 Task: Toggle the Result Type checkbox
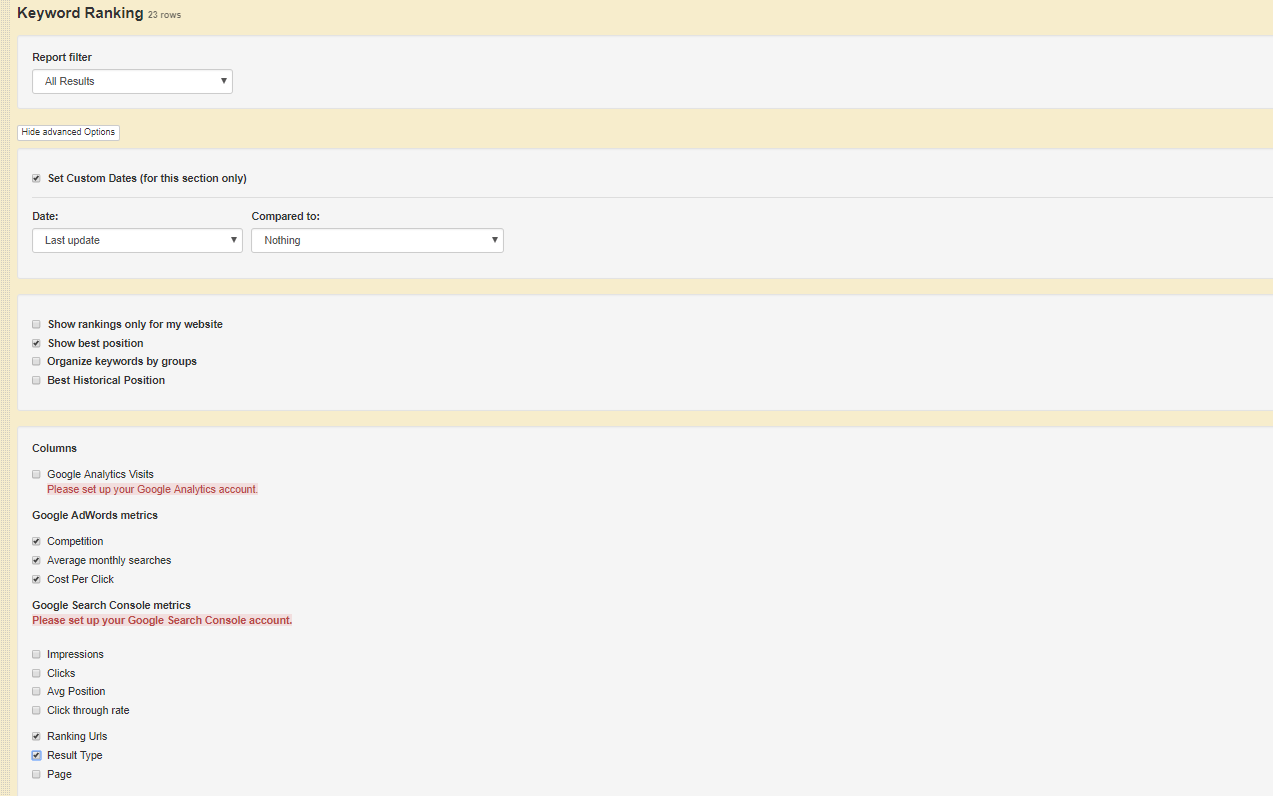(x=37, y=756)
